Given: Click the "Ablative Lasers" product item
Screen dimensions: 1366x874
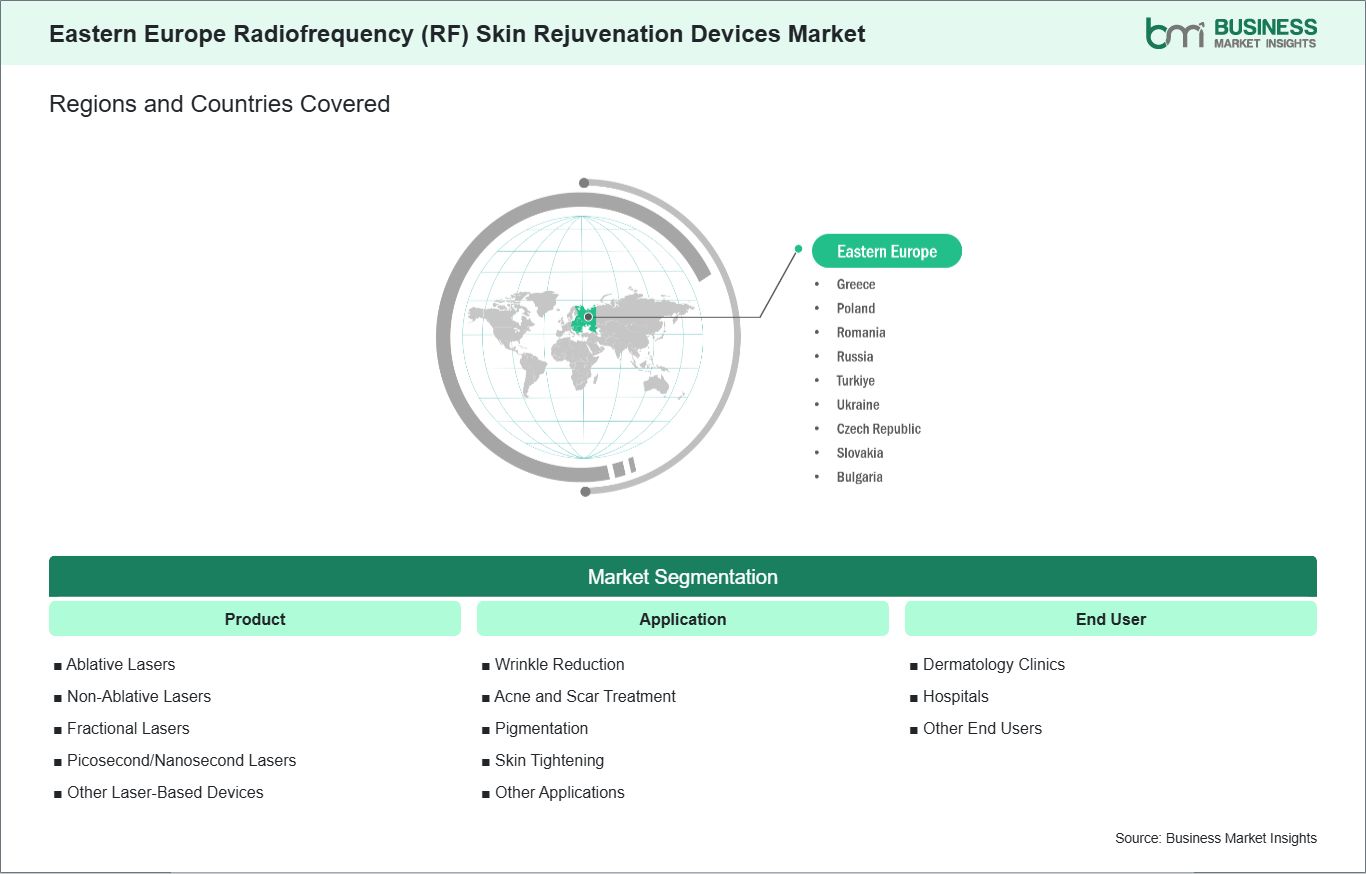Looking at the screenshot, I should (x=121, y=664).
